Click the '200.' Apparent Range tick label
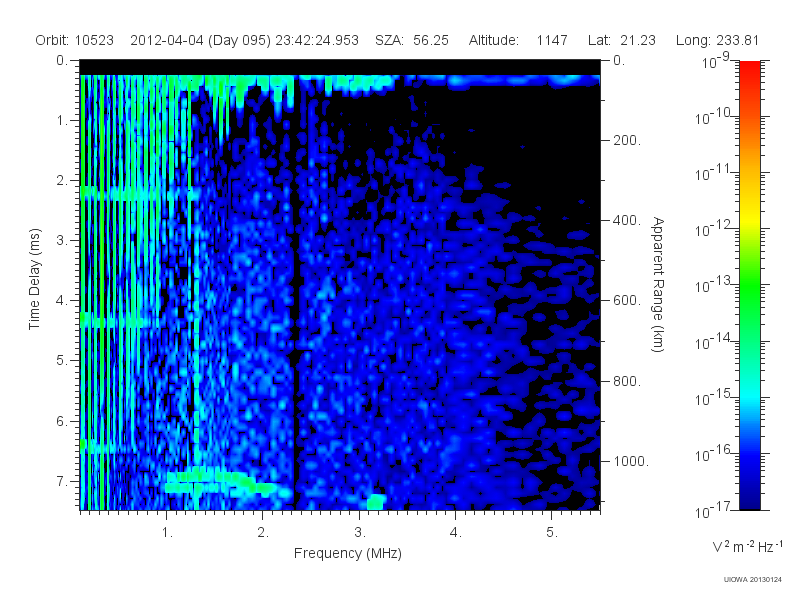 [x=626, y=140]
